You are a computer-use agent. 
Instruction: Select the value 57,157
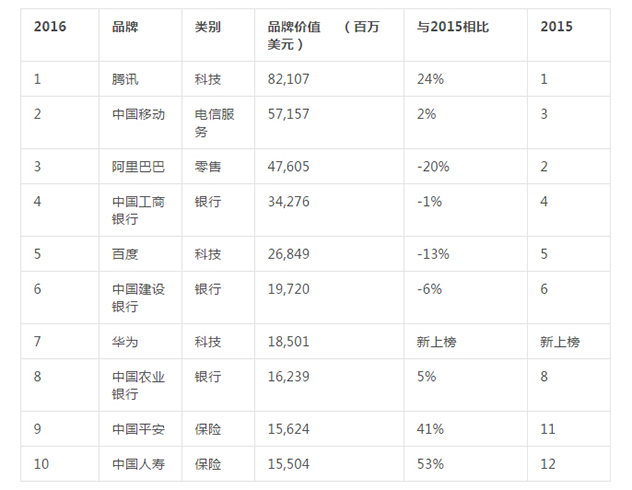[x=289, y=114]
